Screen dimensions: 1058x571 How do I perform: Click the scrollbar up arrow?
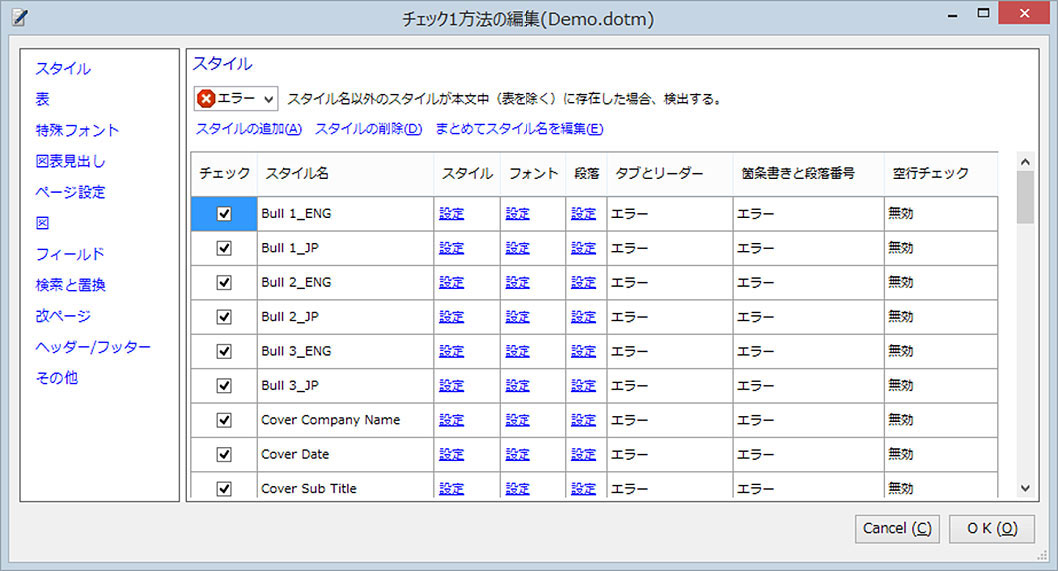[x=1025, y=161]
